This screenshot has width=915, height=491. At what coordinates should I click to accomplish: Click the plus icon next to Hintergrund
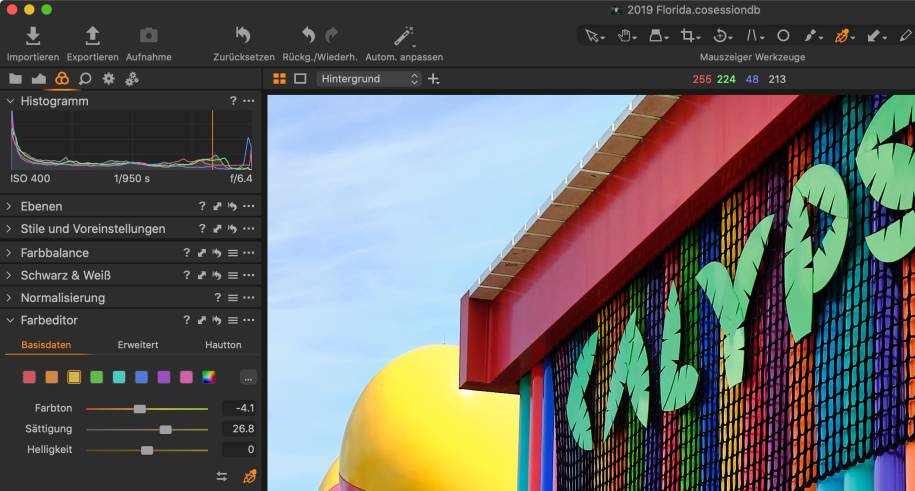pyautogui.click(x=434, y=79)
